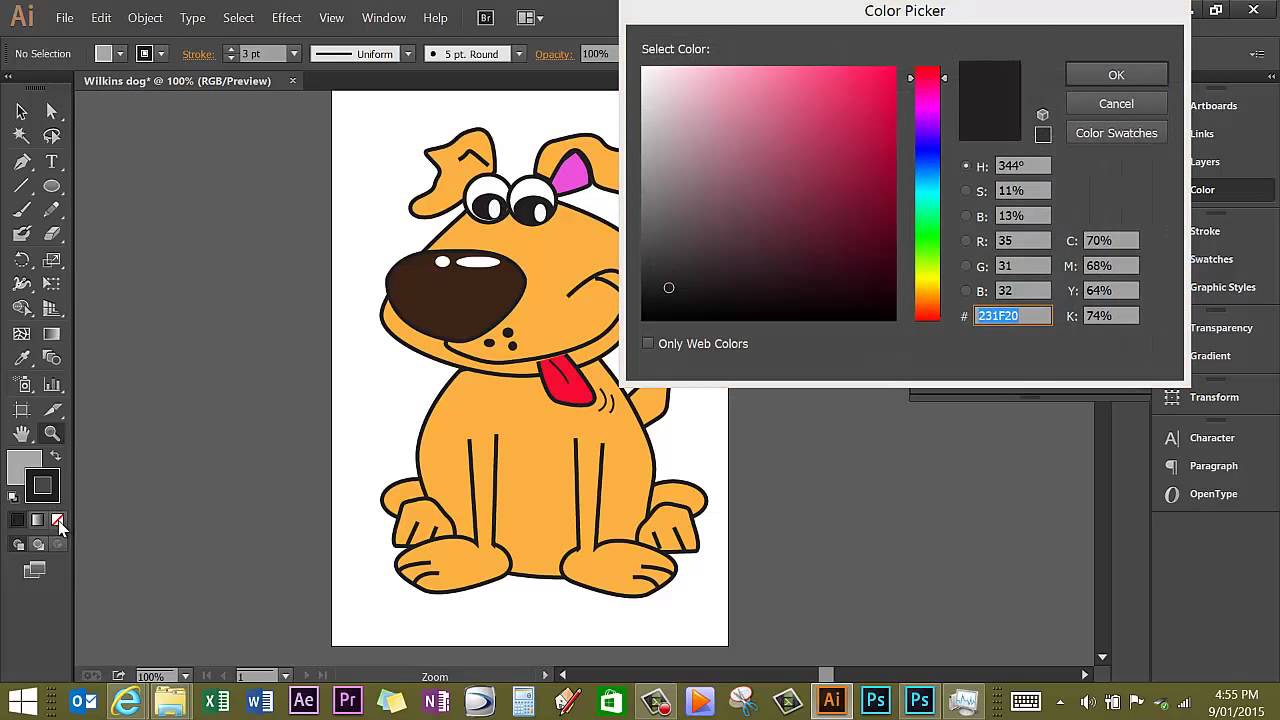1280x720 pixels.
Task: Select the Direct Selection tool (white arrow)
Action: 52,112
